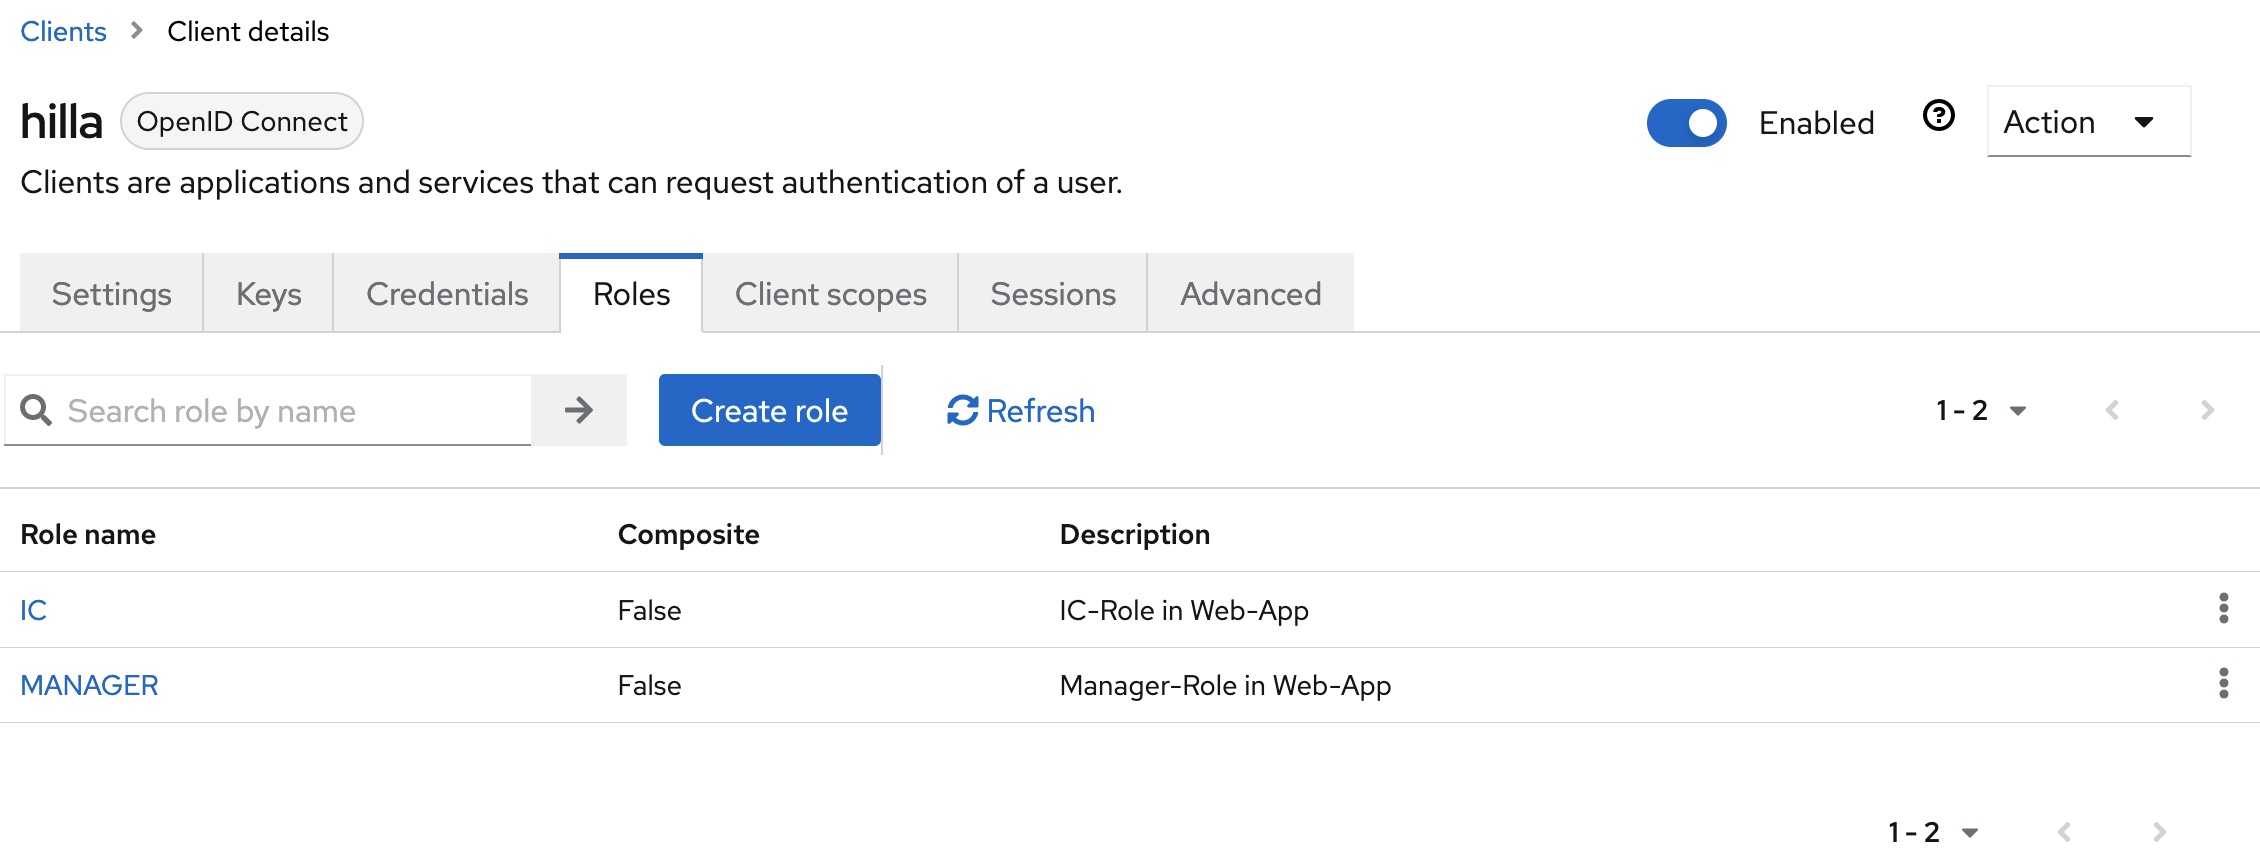
Task: Click the Role name column header
Action: coord(88,534)
